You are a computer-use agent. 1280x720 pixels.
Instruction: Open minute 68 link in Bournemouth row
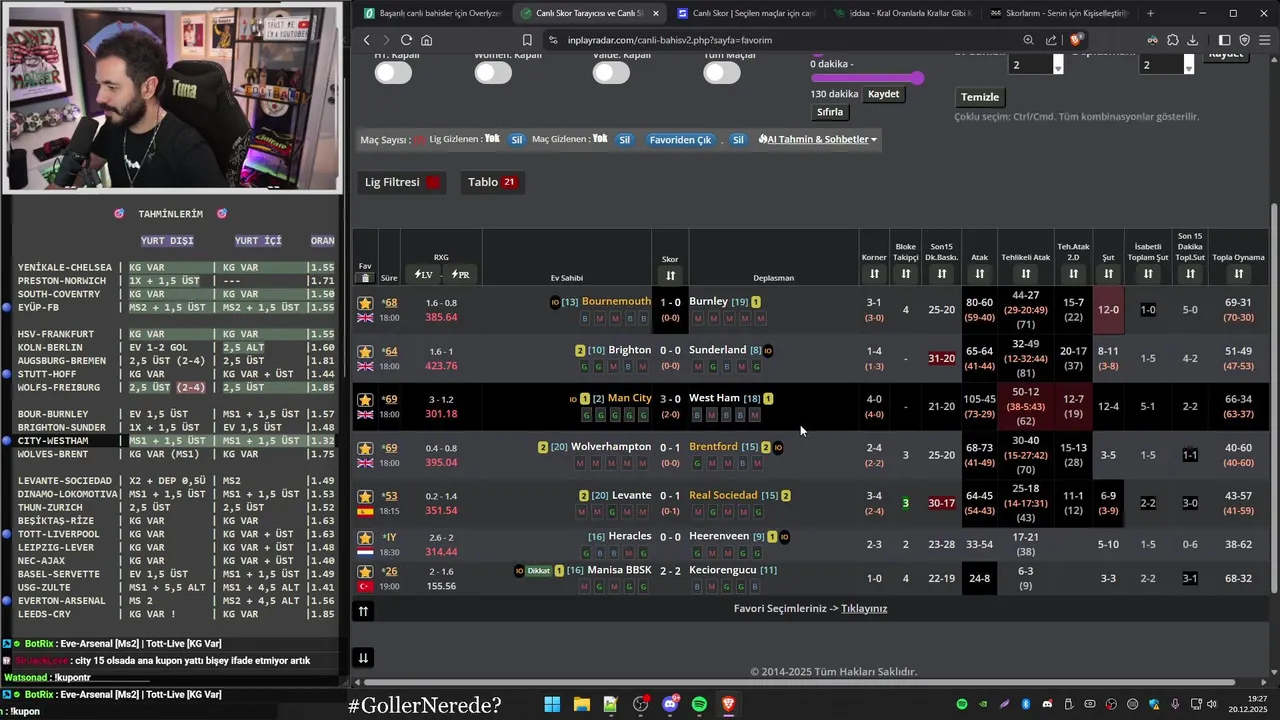(x=390, y=303)
